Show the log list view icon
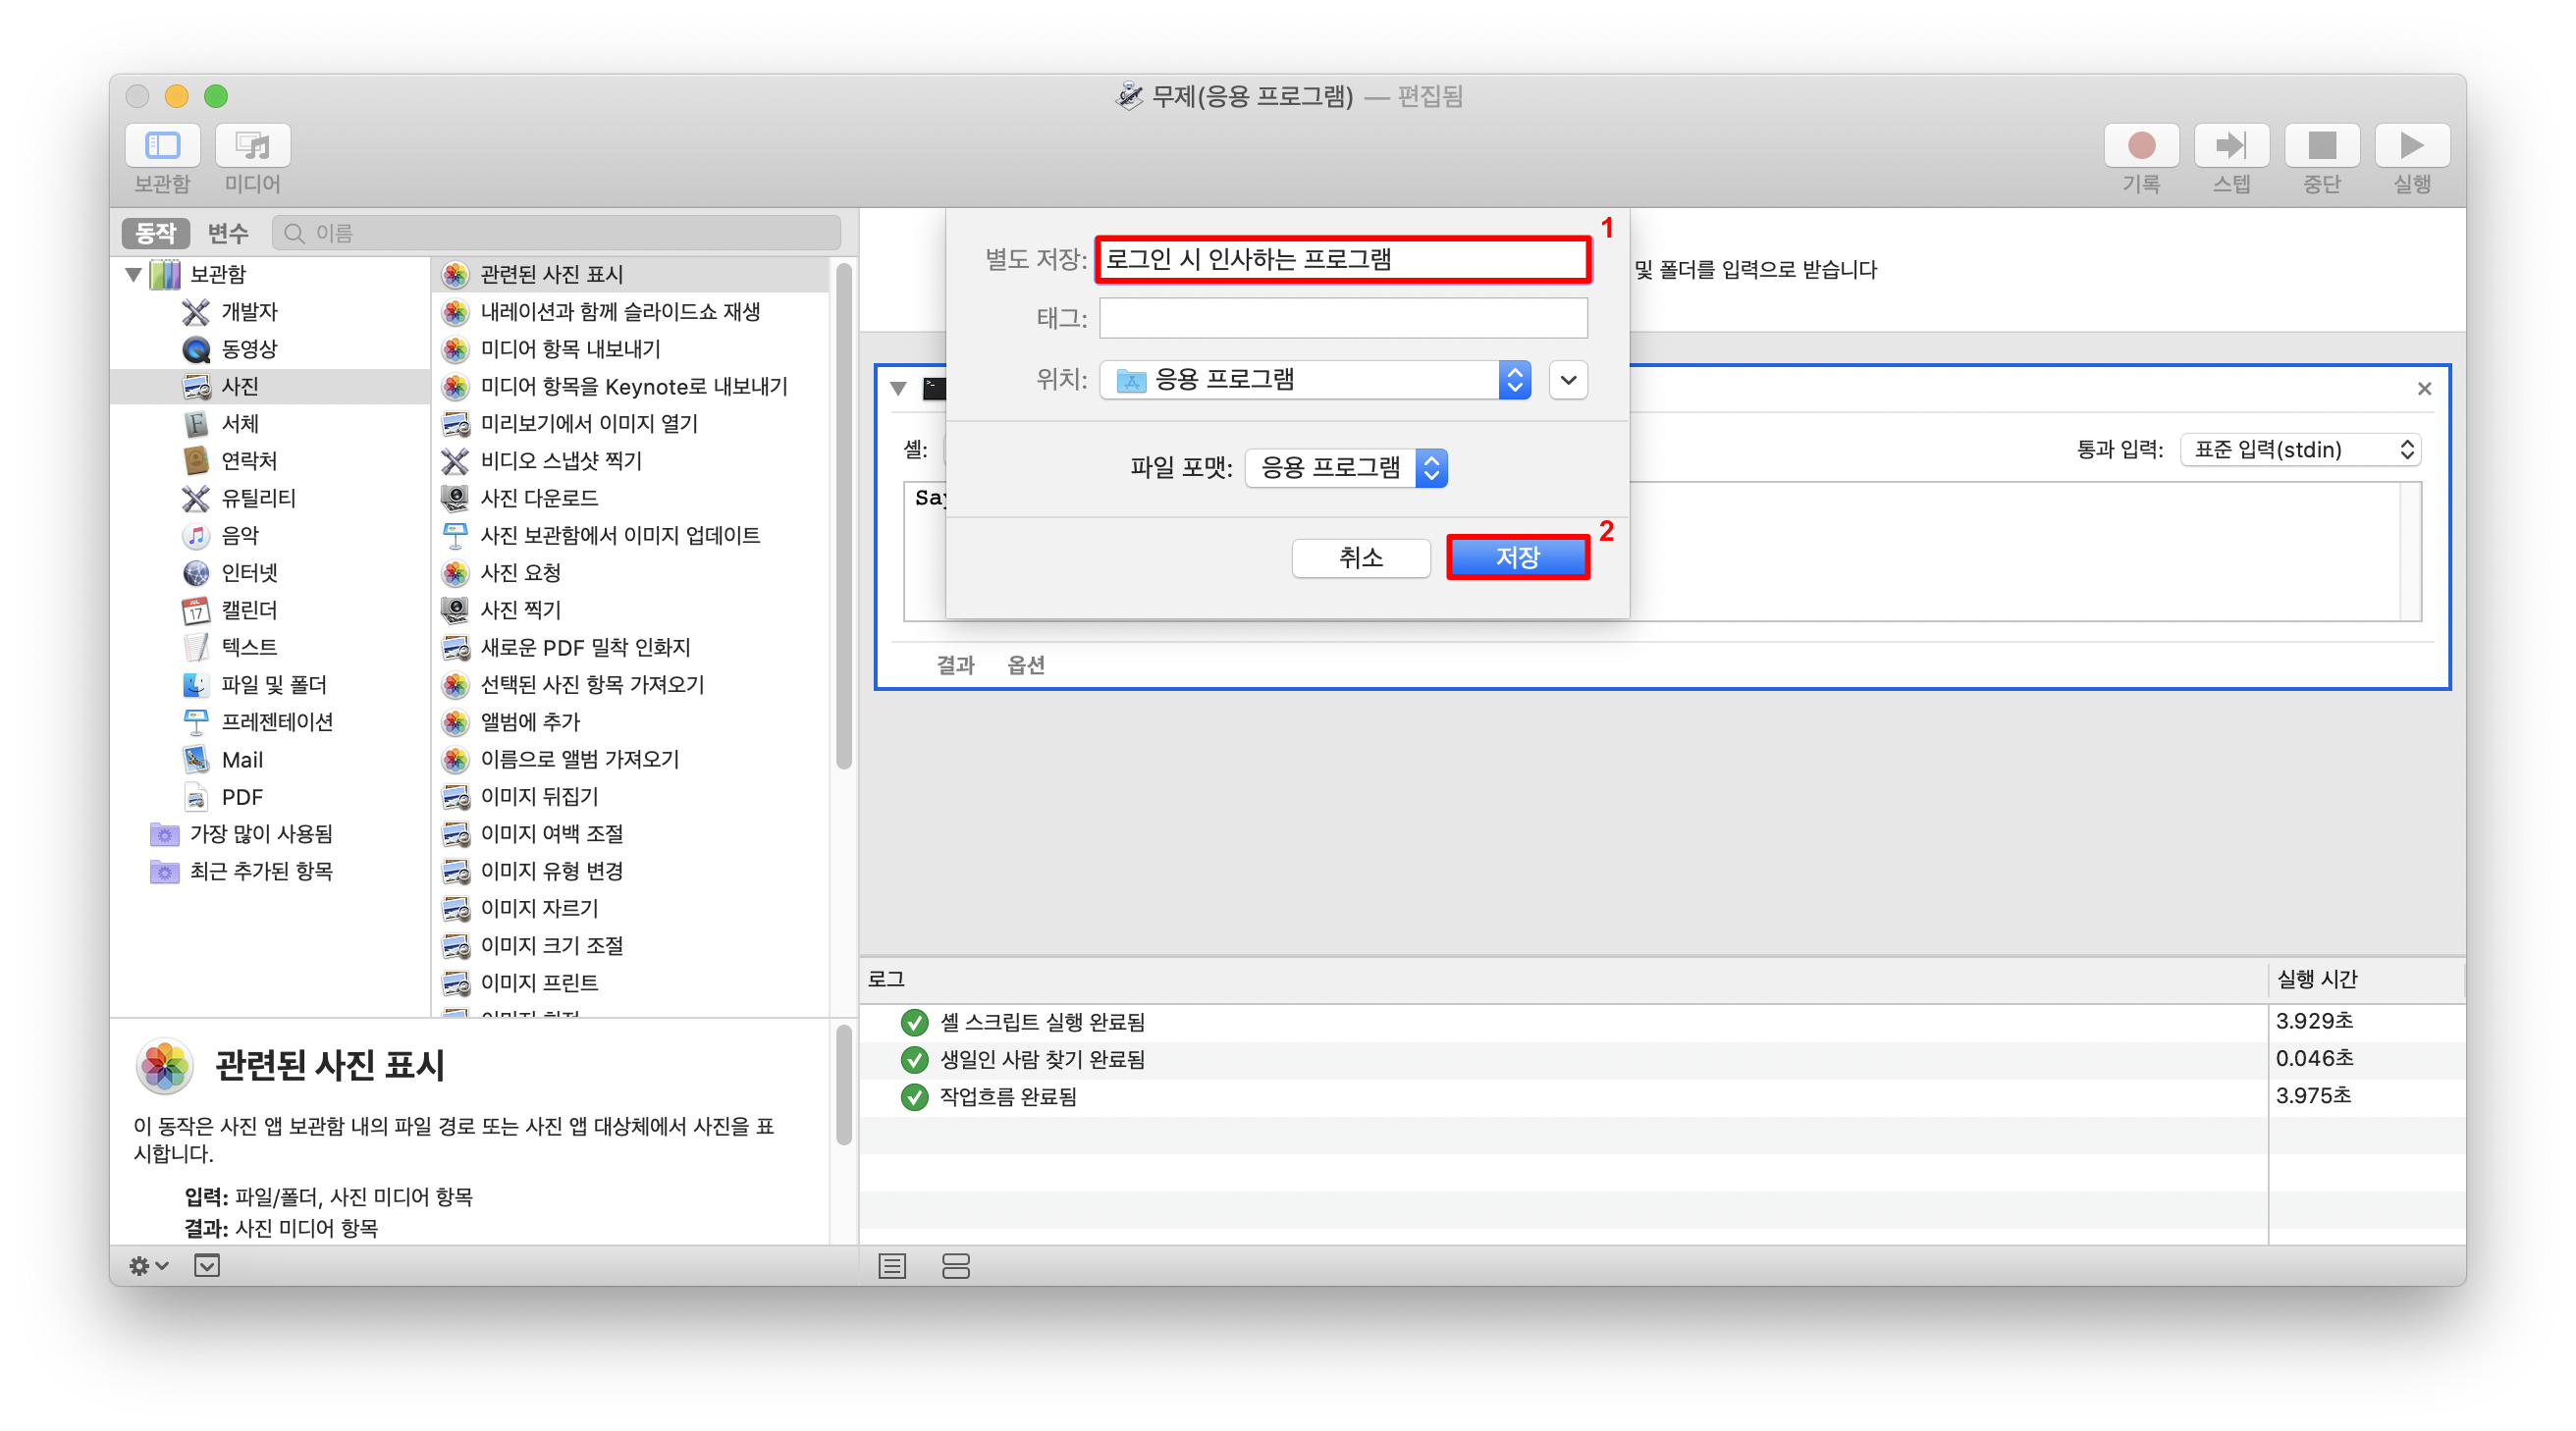 [x=892, y=1266]
